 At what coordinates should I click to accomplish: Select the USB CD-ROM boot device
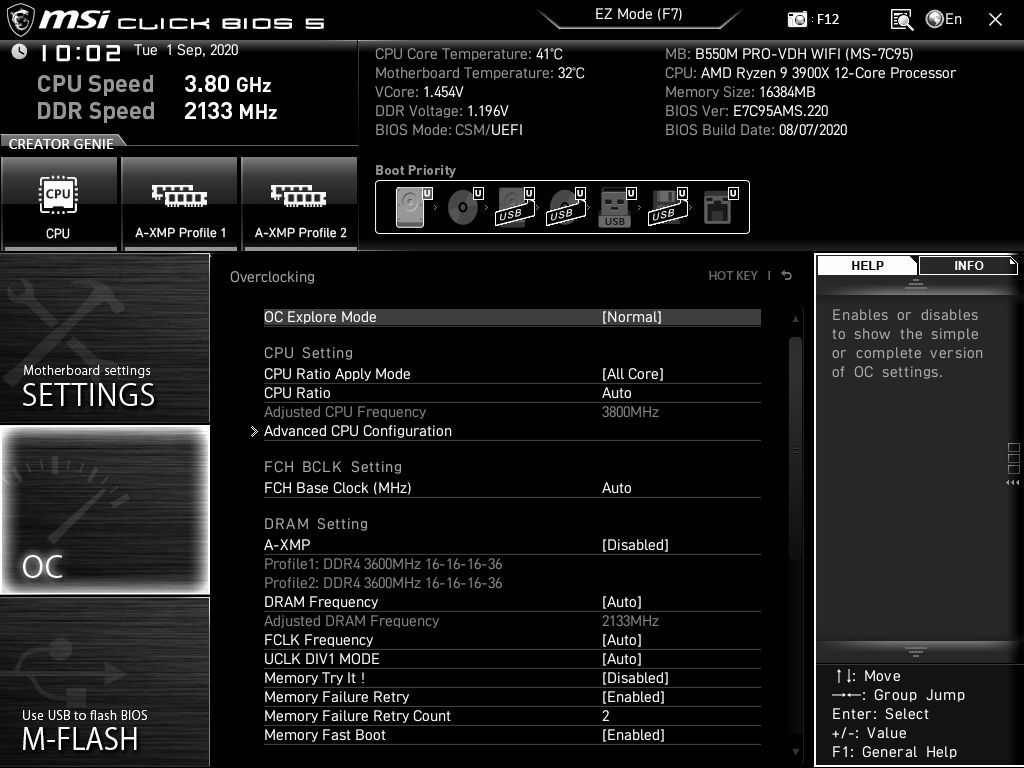[x=566, y=207]
